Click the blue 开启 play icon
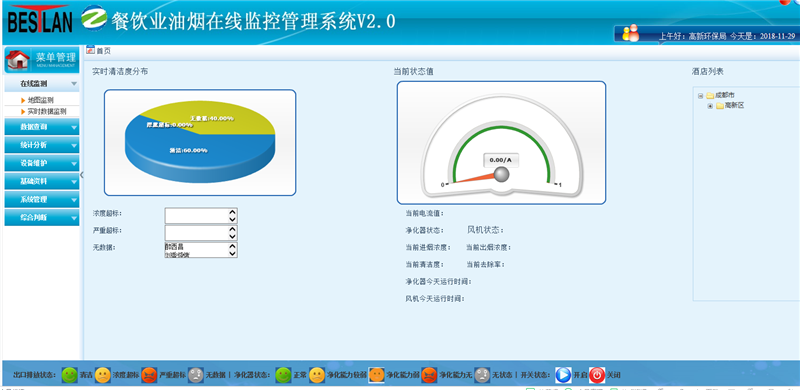 tap(563, 375)
